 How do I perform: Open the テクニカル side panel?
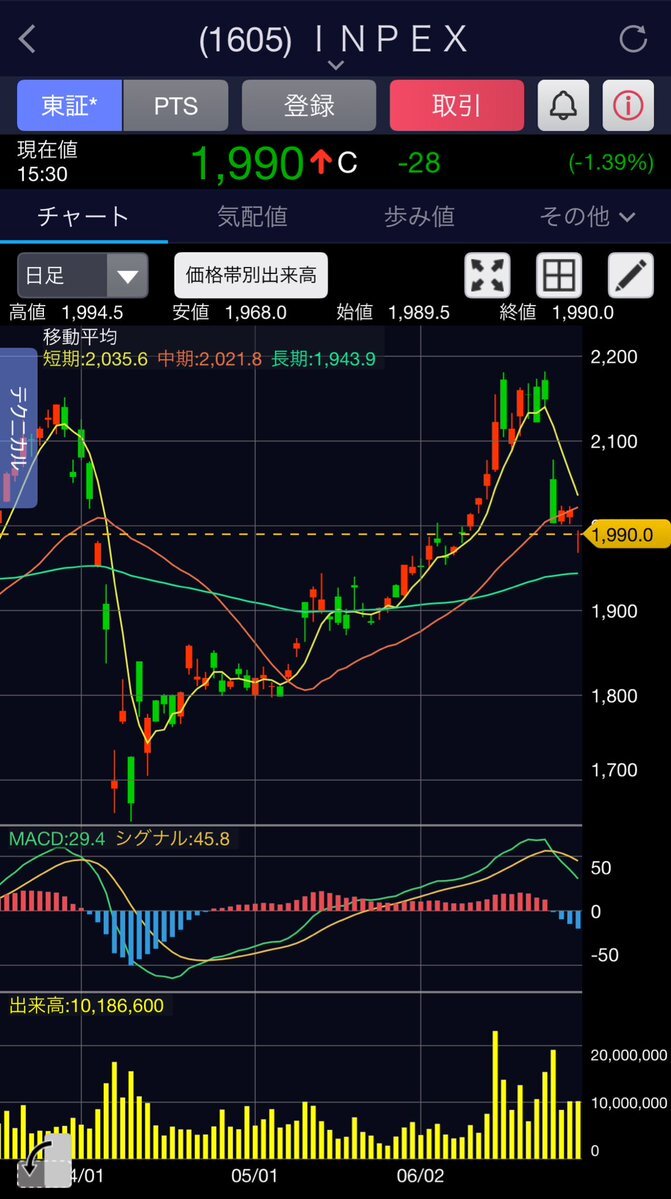[18, 428]
